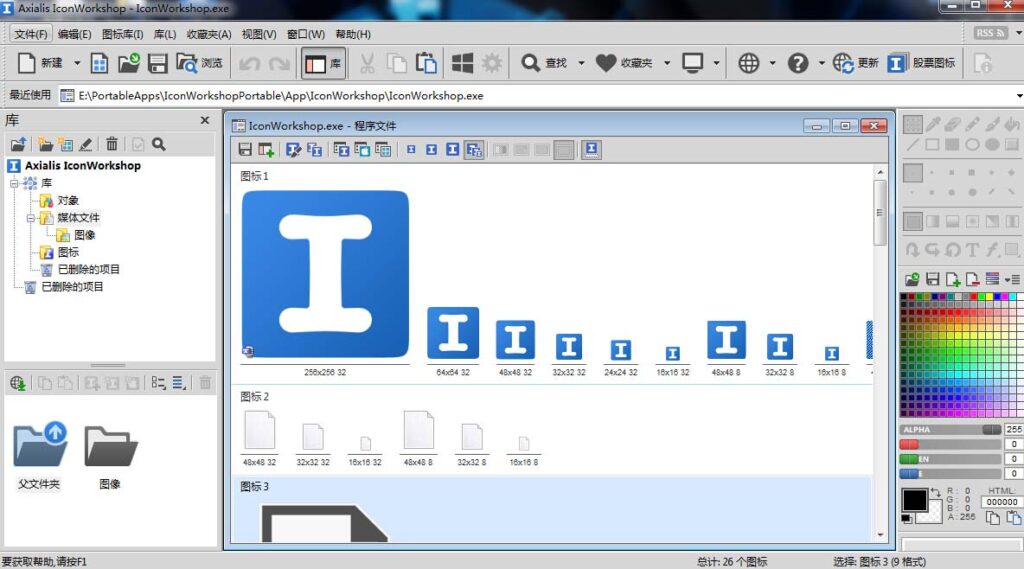Screen dimensions: 1024x569
Task: Click the help question mark icon
Action: tap(798, 63)
